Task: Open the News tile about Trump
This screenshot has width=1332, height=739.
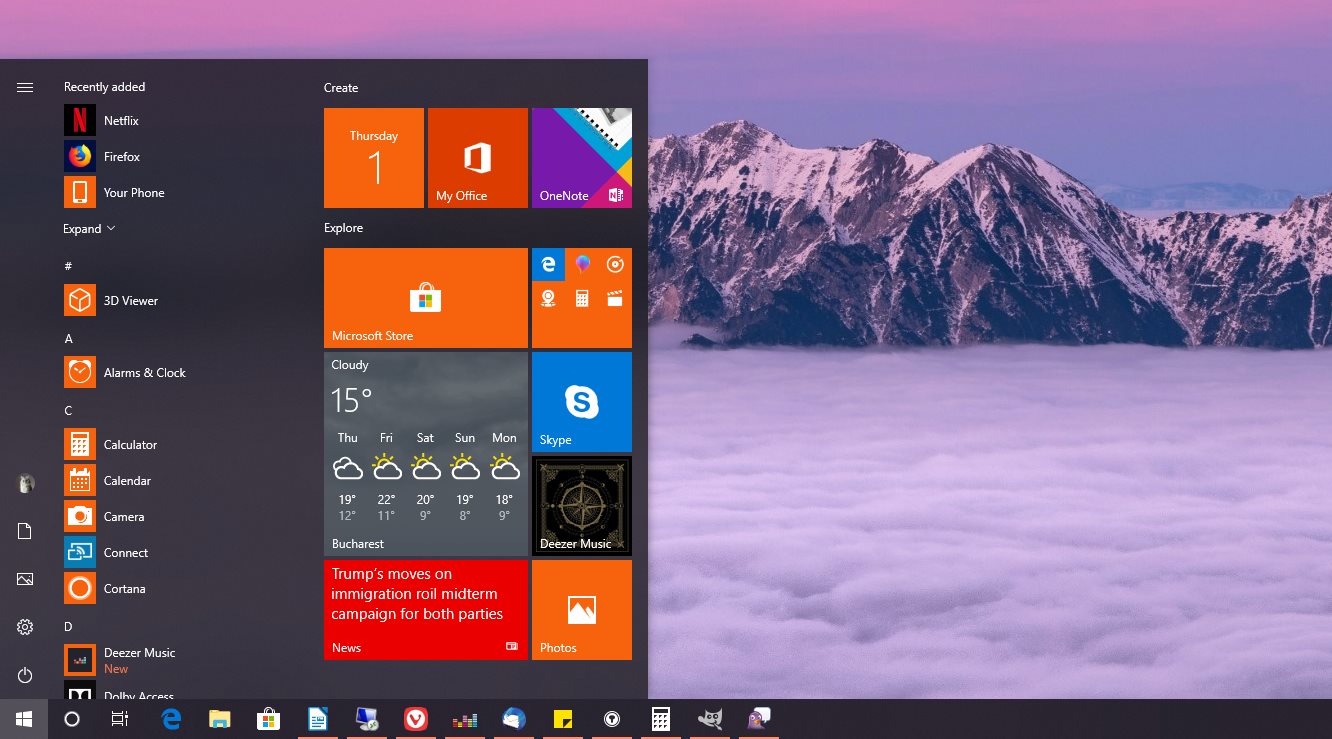Action: (x=426, y=610)
